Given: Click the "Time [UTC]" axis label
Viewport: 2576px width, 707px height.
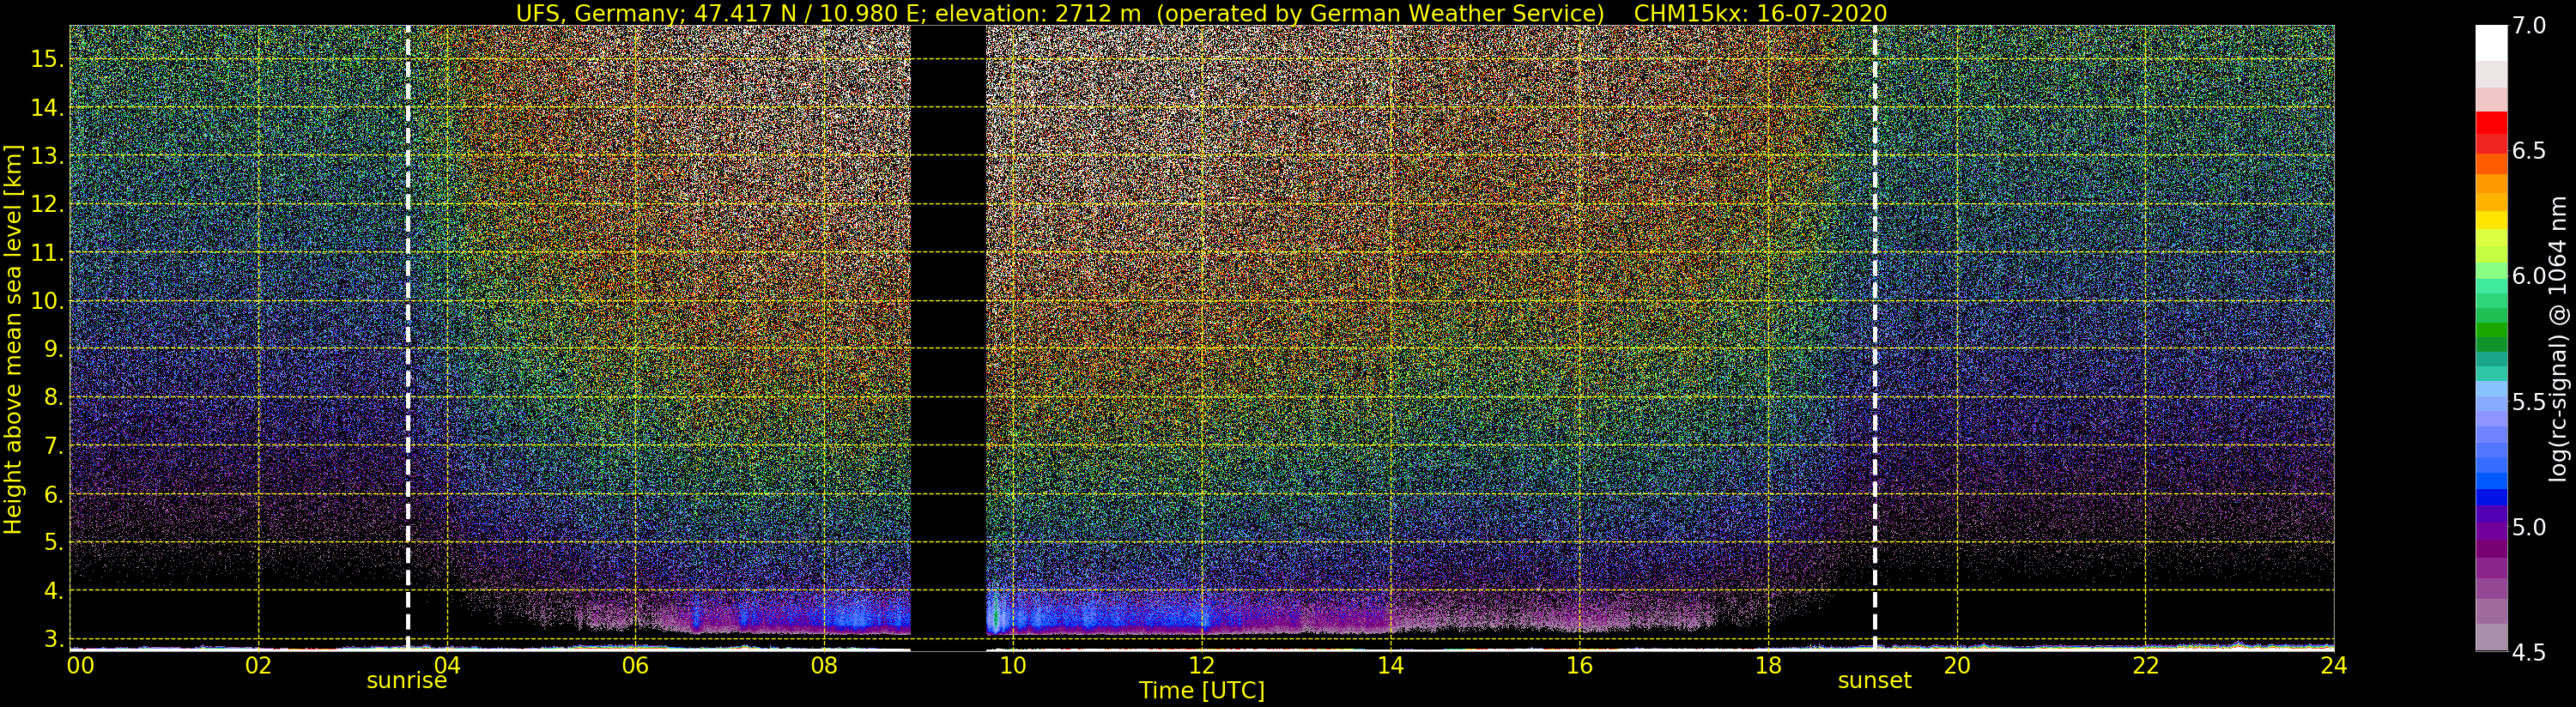Looking at the screenshot, I should (1202, 690).
